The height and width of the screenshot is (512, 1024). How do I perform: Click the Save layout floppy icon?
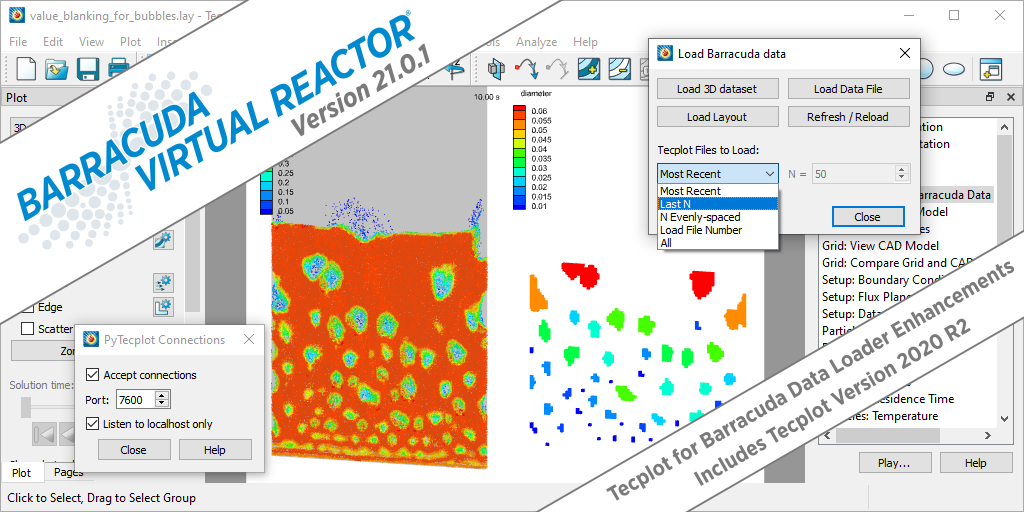[x=88, y=69]
